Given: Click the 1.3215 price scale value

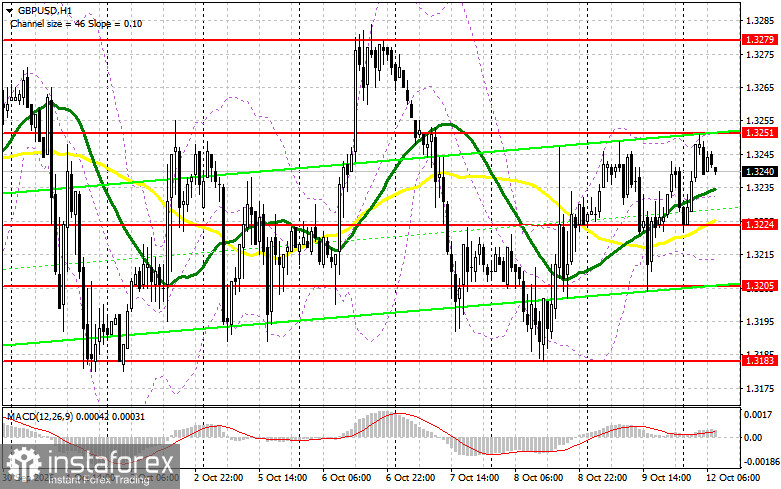Looking at the screenshot, I should [x=761, y=254].
